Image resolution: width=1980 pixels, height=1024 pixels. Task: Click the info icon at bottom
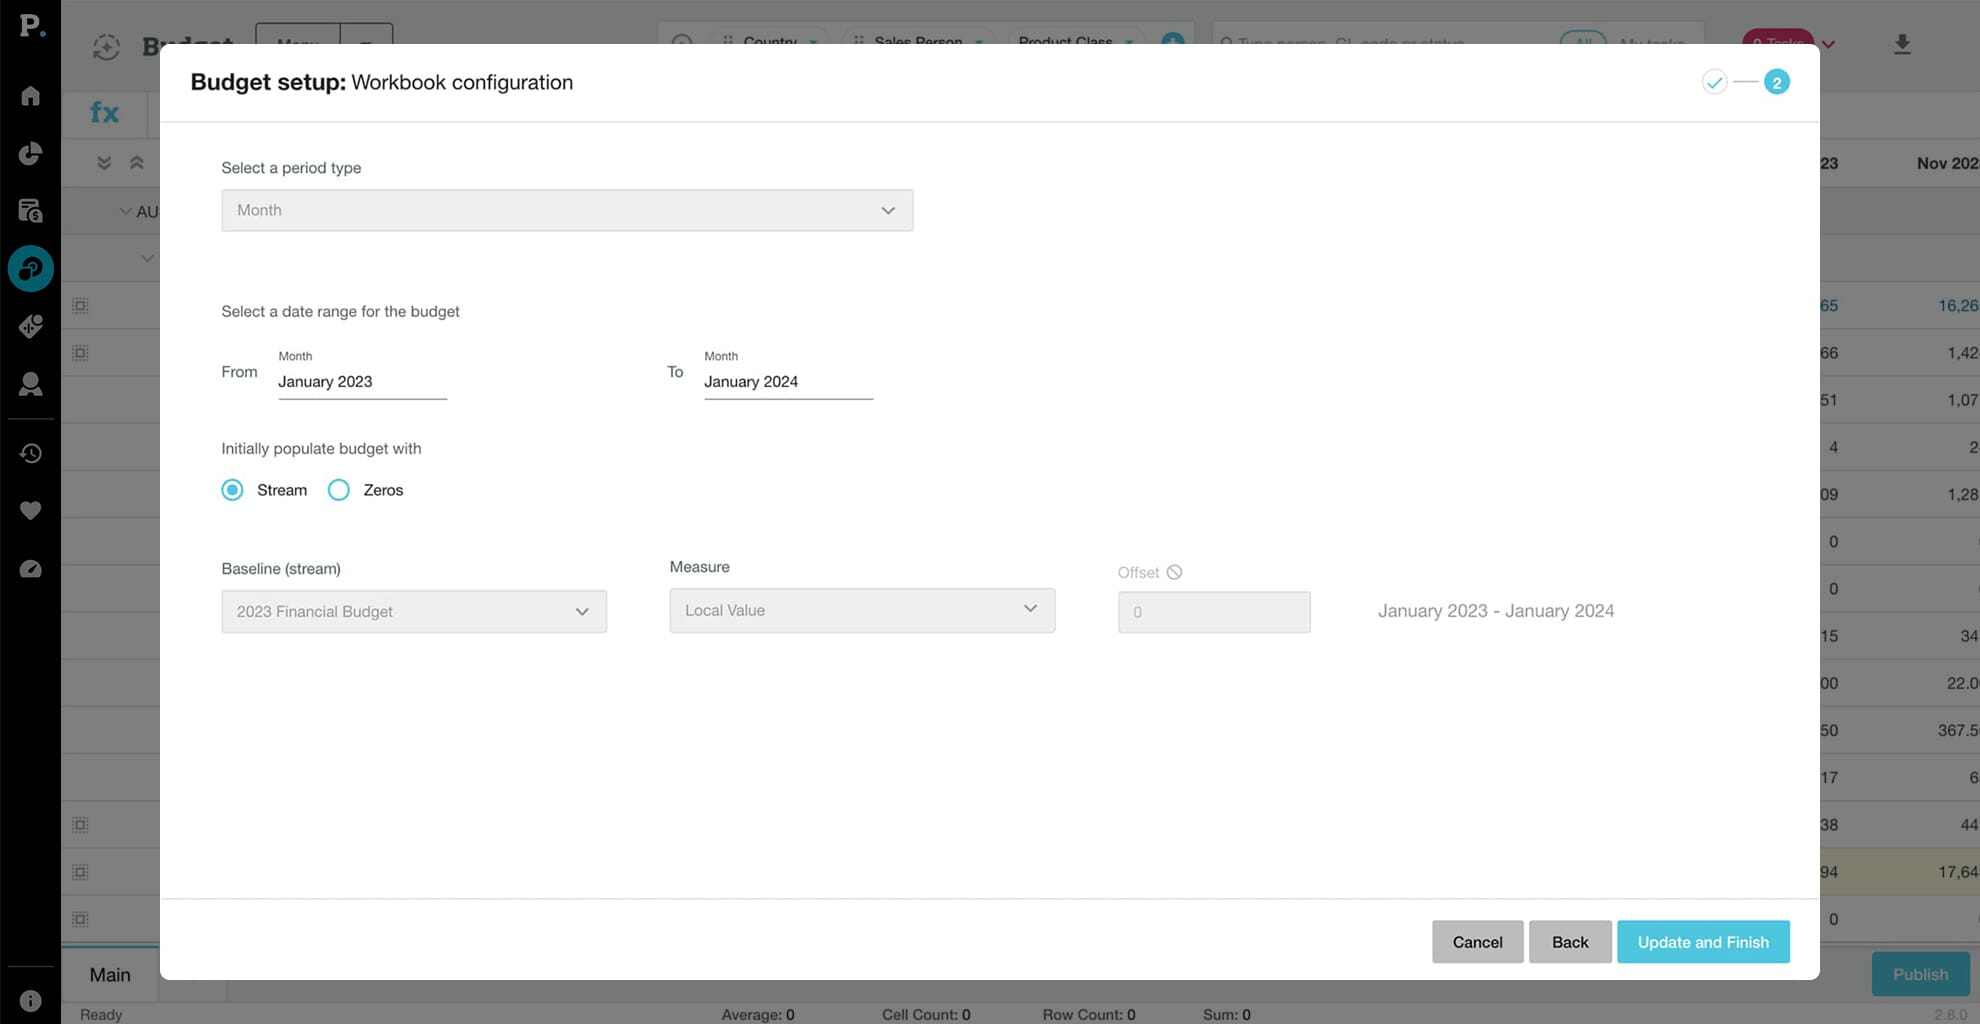click(x=30, y=1000)
